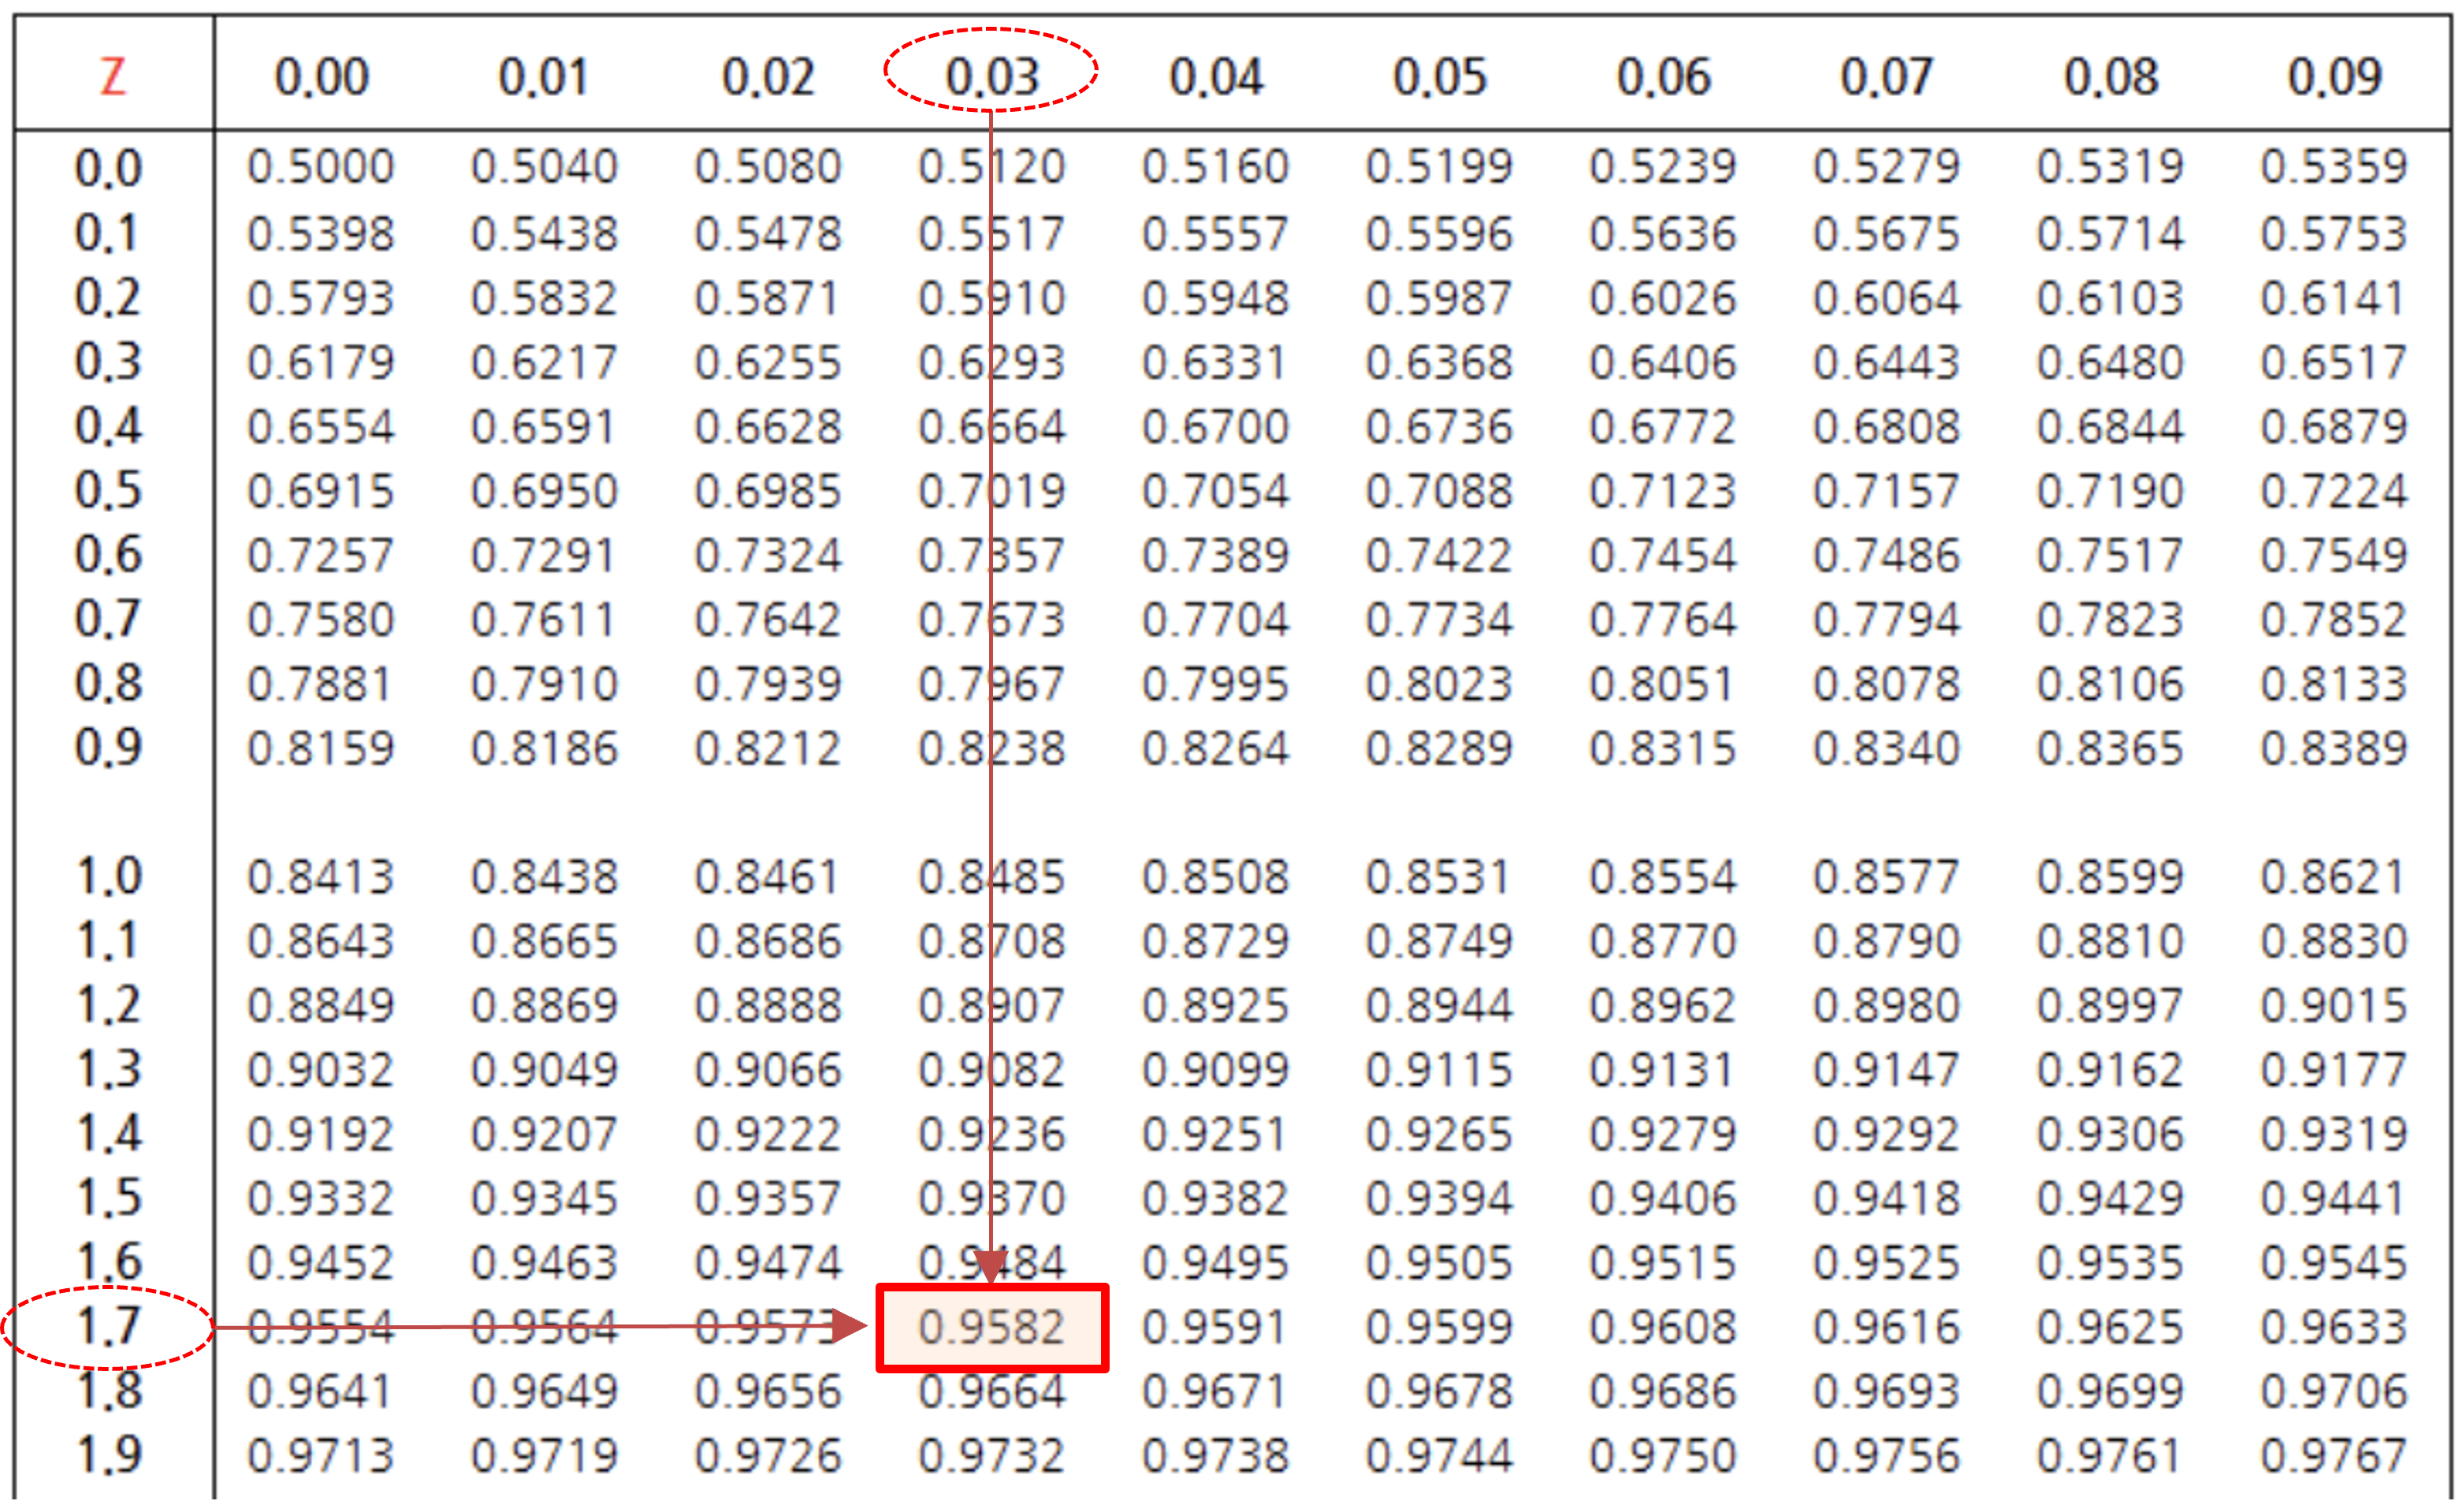Click the 1.9 row label
Screen dimensions: 2462x1512
click(x=108, y=1455)
